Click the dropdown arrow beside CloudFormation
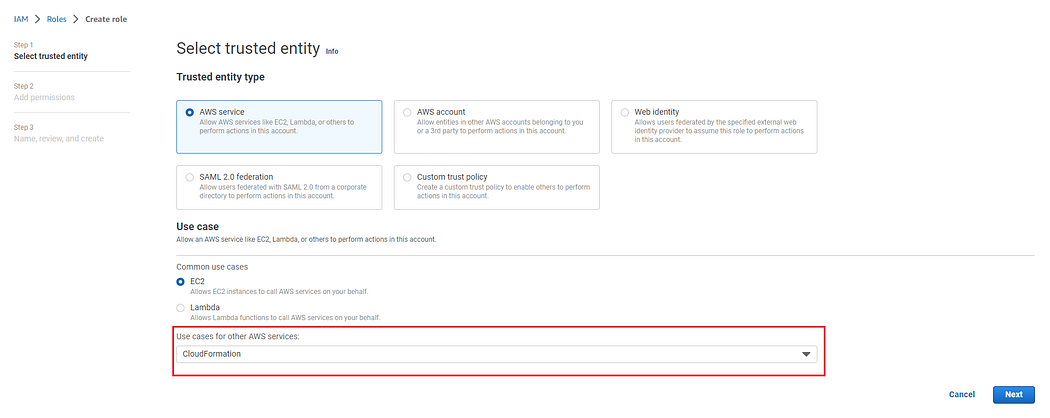Image resolution: width=1050 pixels, height=418 pixels. 806,354
